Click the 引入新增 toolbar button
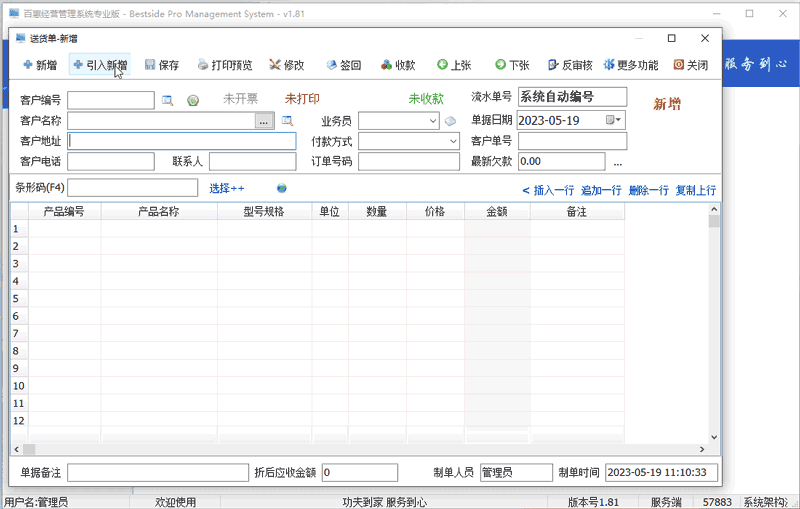800x509 pixels. (x=100, y=65)
